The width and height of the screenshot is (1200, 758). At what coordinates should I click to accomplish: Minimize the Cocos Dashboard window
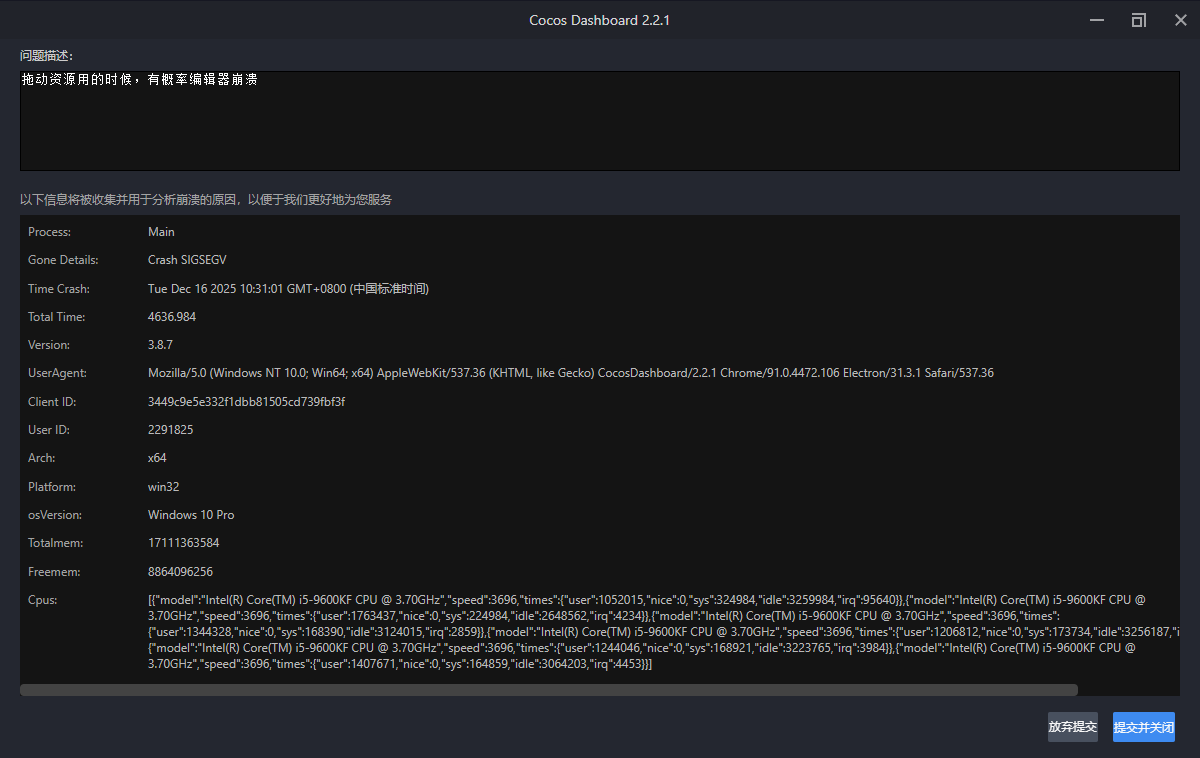pyautogui.click(x=1098, y=20)
